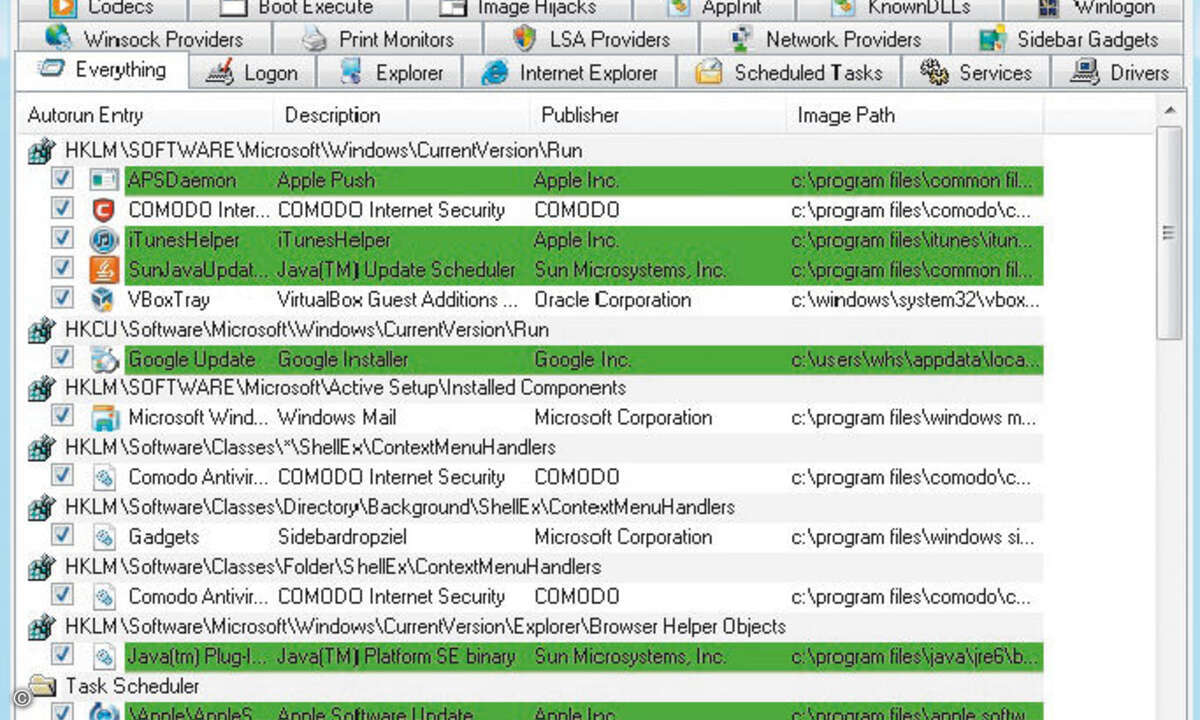Select 'Java(TM) Platform SE binary' description cell
This screenshot has height=720, width=1200.
[396, 657]
